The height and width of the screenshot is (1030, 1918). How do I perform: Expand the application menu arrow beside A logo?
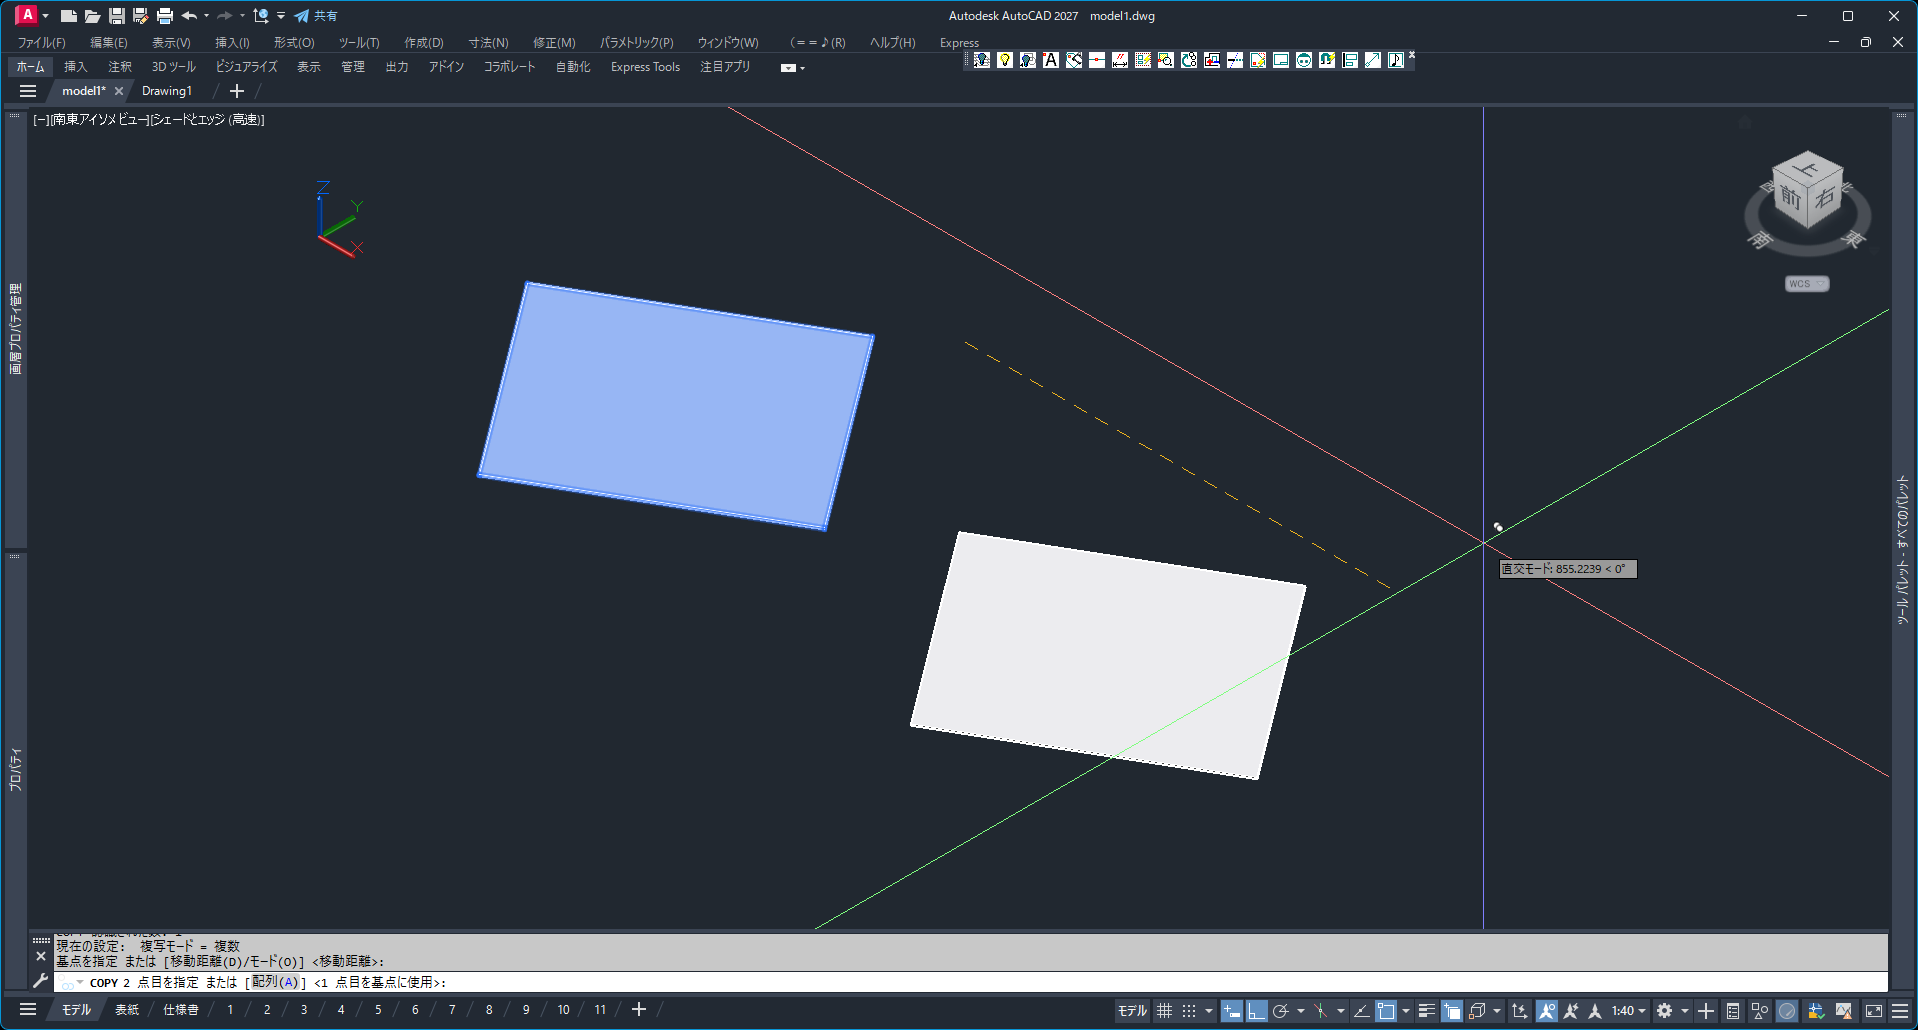tap(46, 16)
